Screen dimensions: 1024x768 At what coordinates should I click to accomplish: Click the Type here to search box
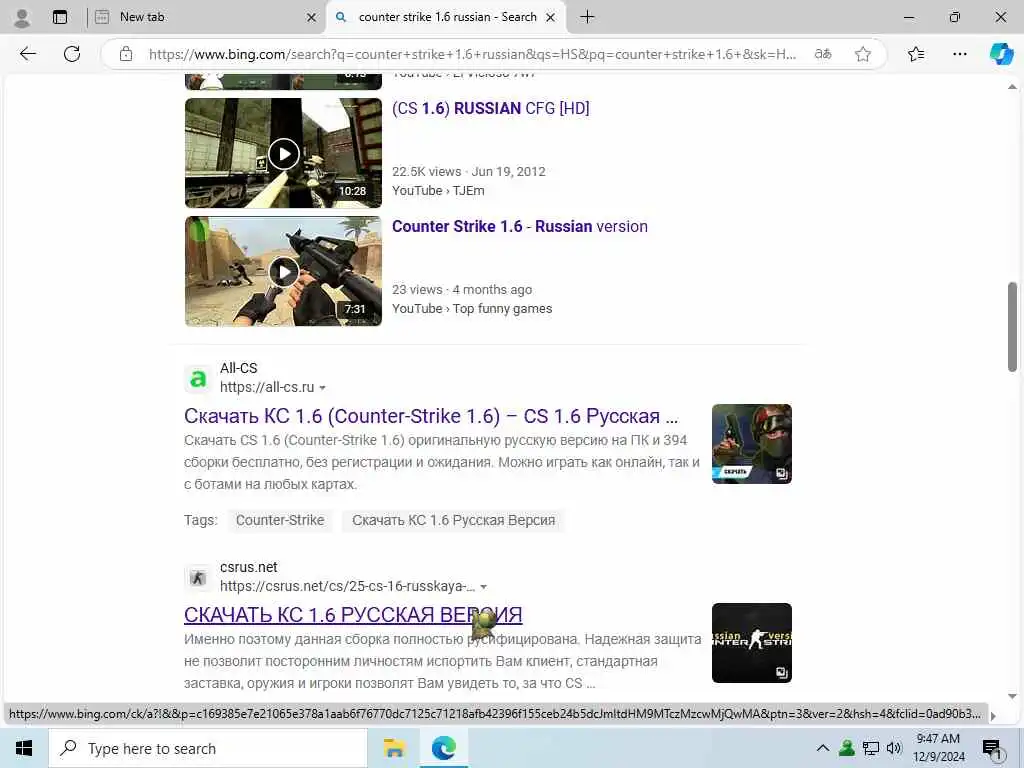(208, 748)
